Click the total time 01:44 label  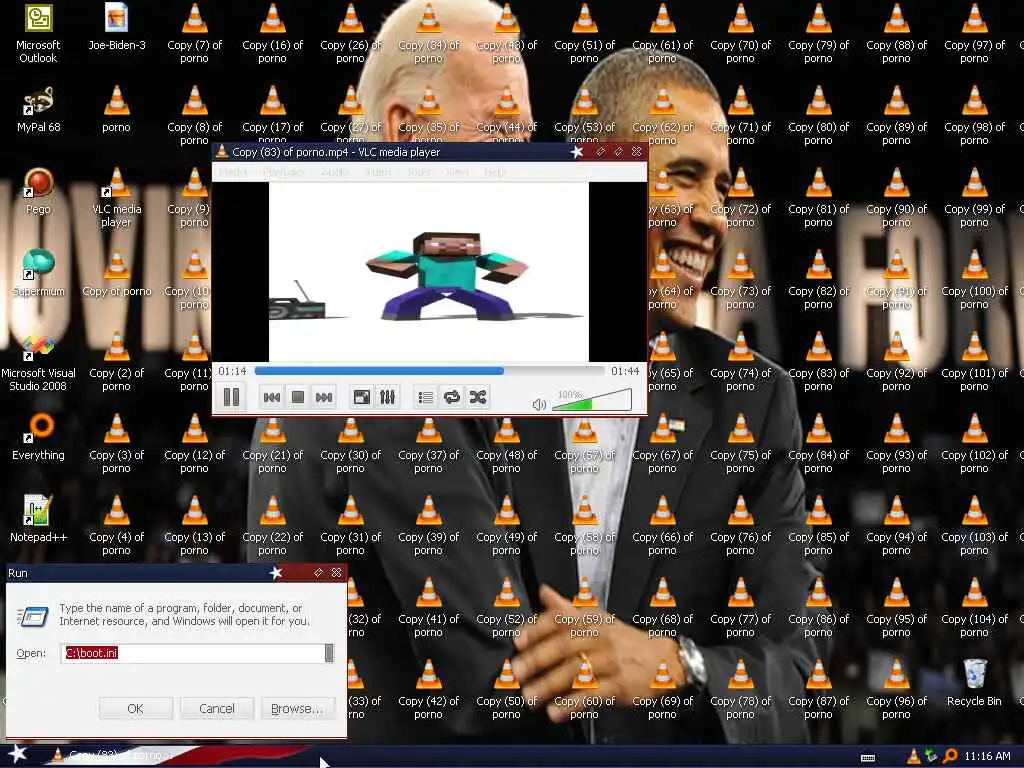tap(625, 371)
